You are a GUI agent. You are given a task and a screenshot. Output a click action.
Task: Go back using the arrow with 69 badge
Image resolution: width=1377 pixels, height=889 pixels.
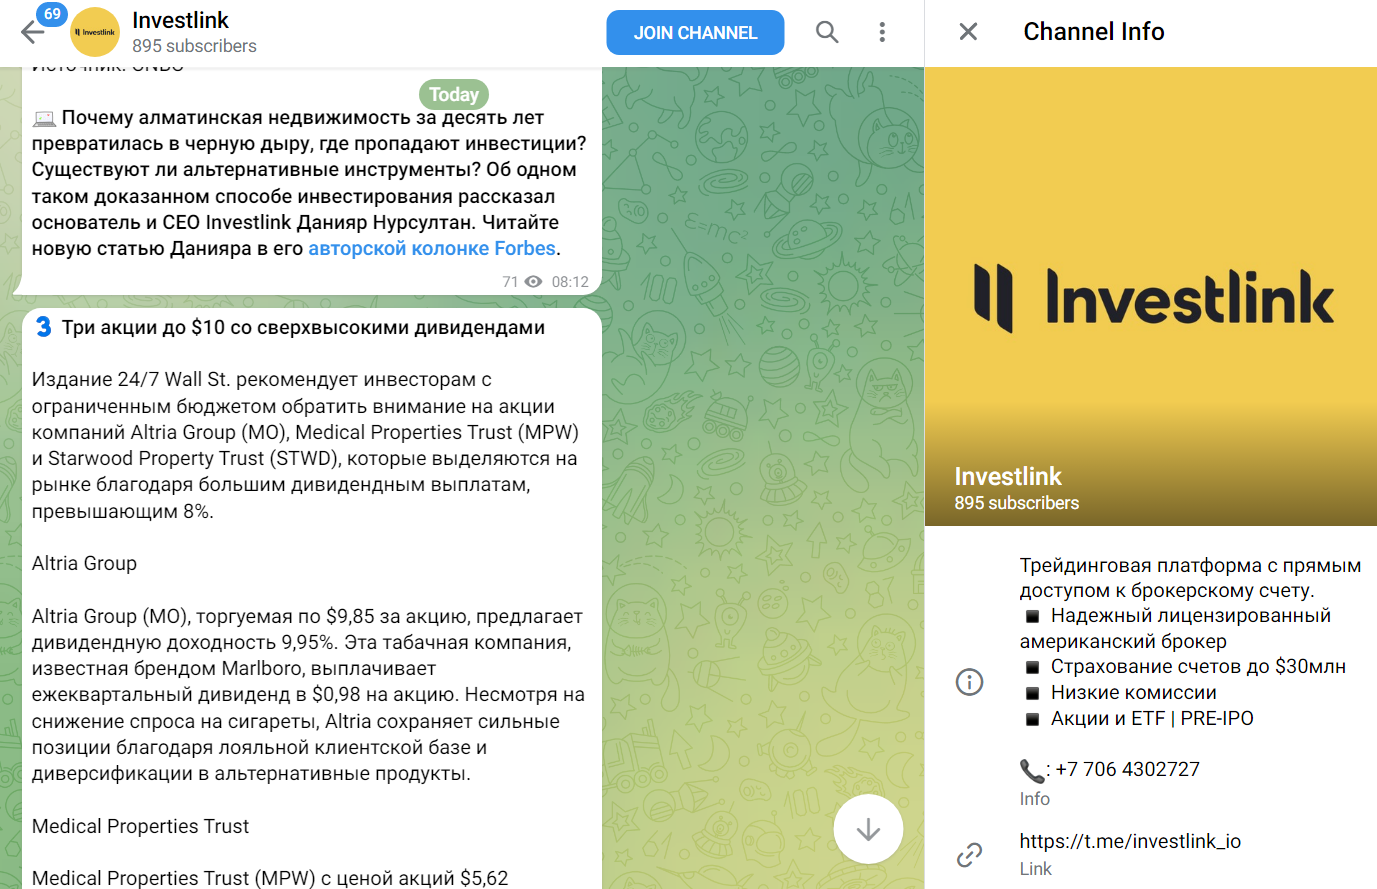tap(33, 32)
